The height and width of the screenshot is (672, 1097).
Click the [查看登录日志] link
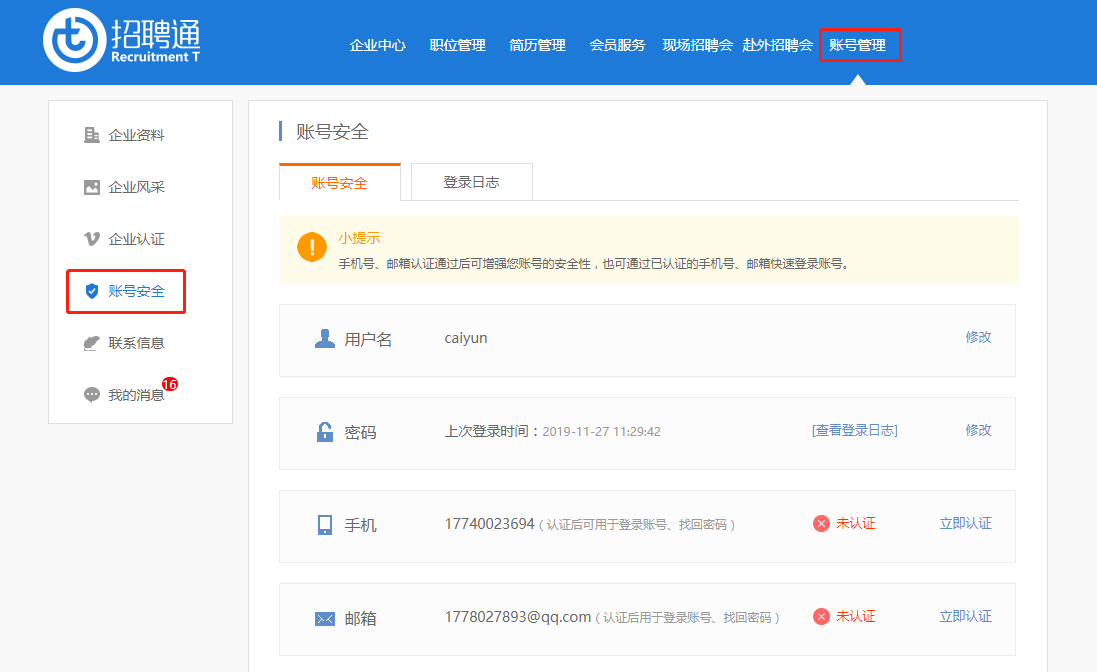pyautogui.click(x=854, y=431)
